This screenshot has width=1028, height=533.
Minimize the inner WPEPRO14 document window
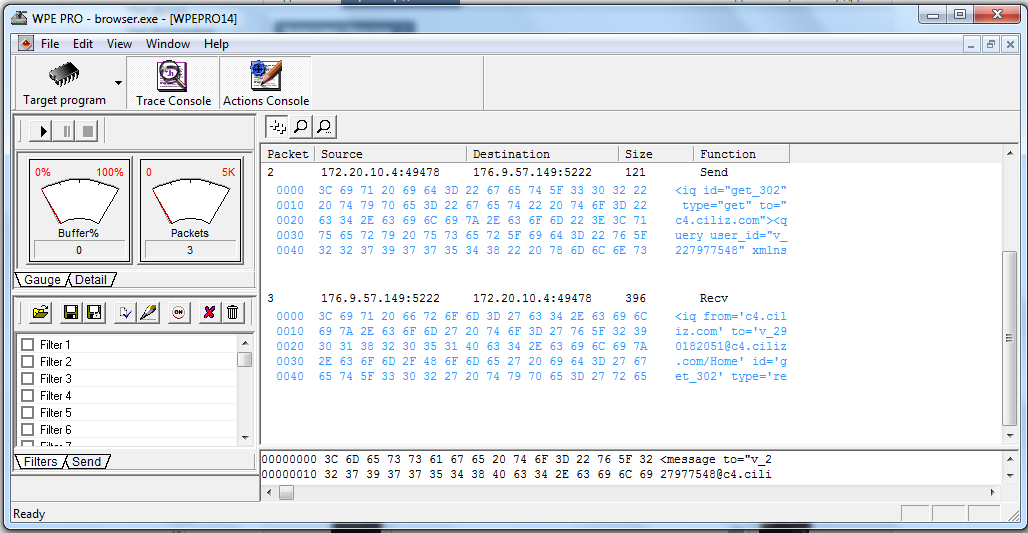pyautogui.click(x=972, y=45)
